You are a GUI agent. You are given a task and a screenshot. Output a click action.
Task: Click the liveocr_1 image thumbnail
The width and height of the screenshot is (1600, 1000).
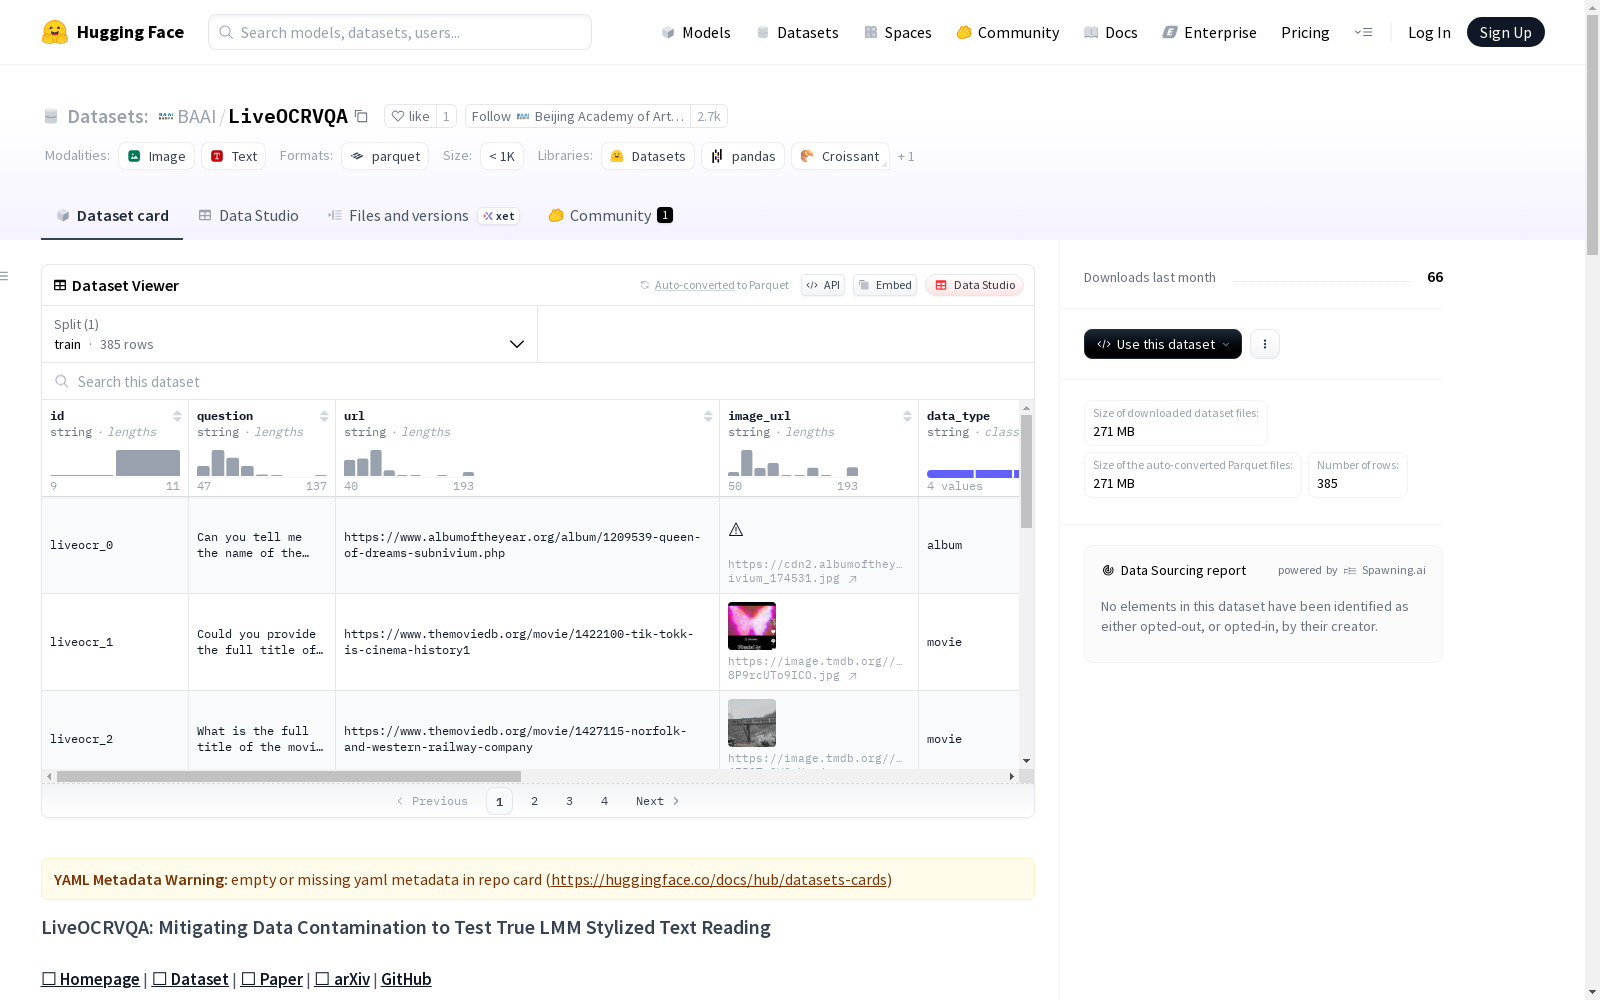point(752,626)
